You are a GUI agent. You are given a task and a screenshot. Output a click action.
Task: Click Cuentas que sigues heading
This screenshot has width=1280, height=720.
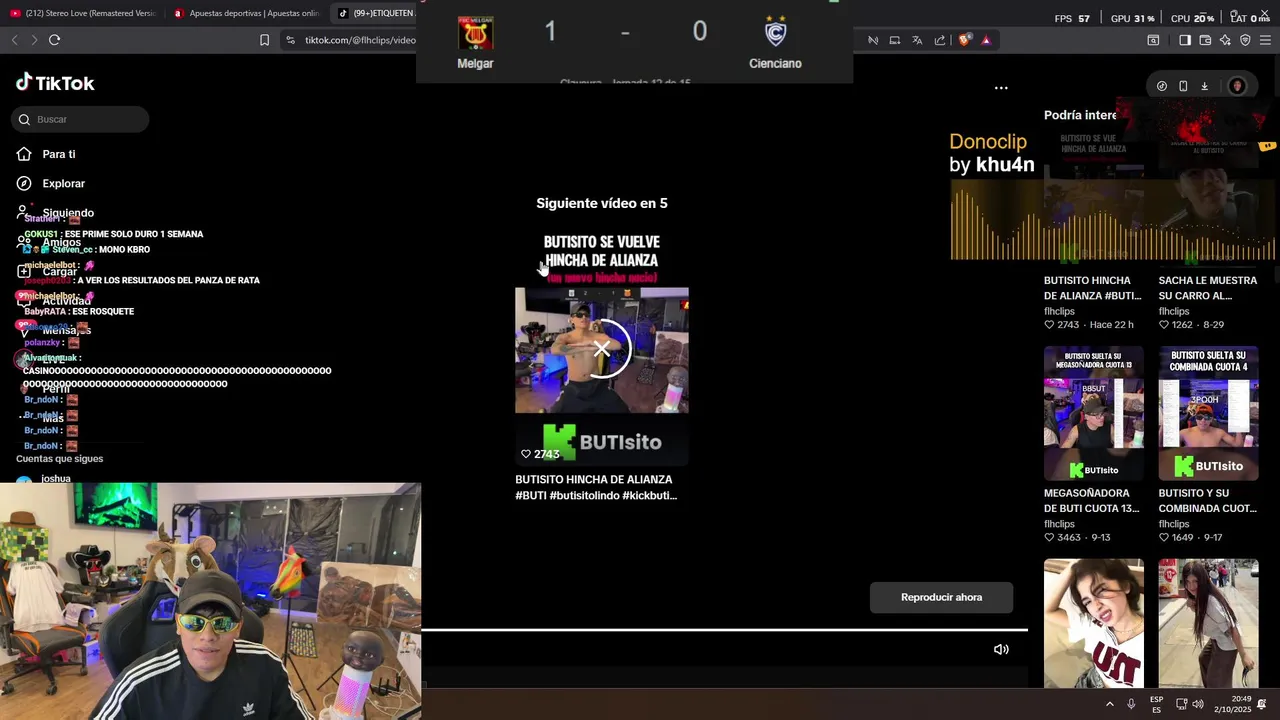[60, 458]
